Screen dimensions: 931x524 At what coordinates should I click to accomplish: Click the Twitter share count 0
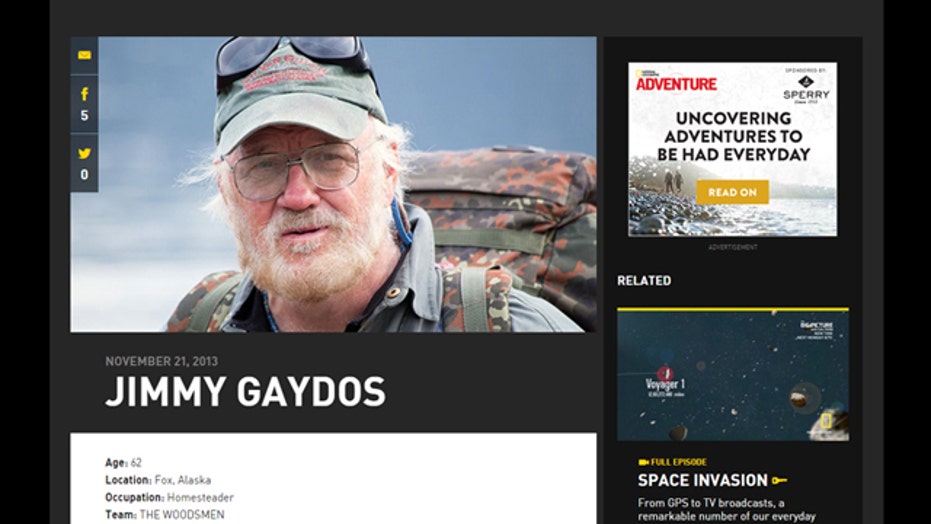84,174
